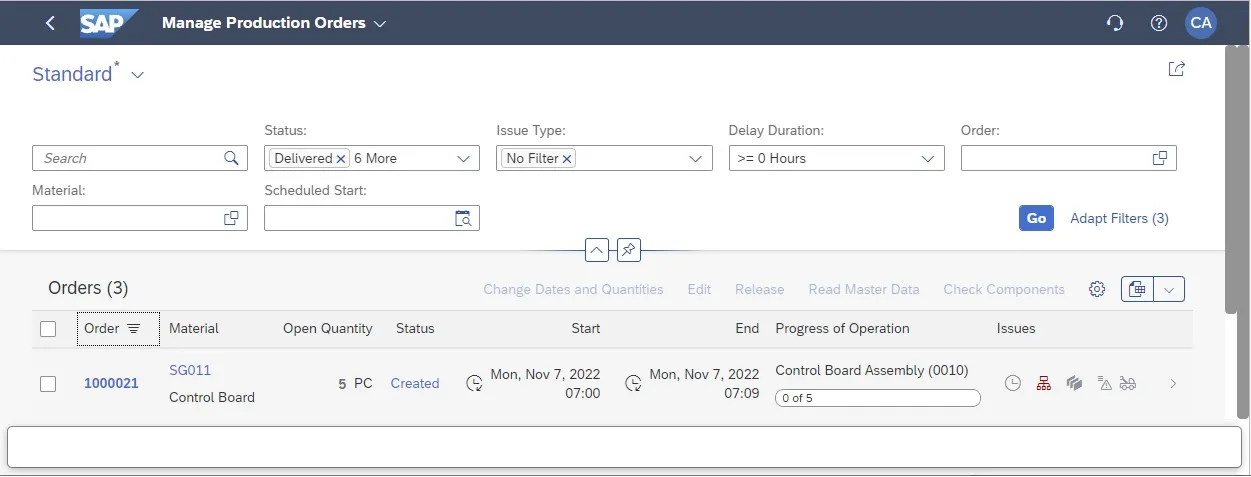Click the Status column header
This screenshot has width=1251, height=477.
415,328
